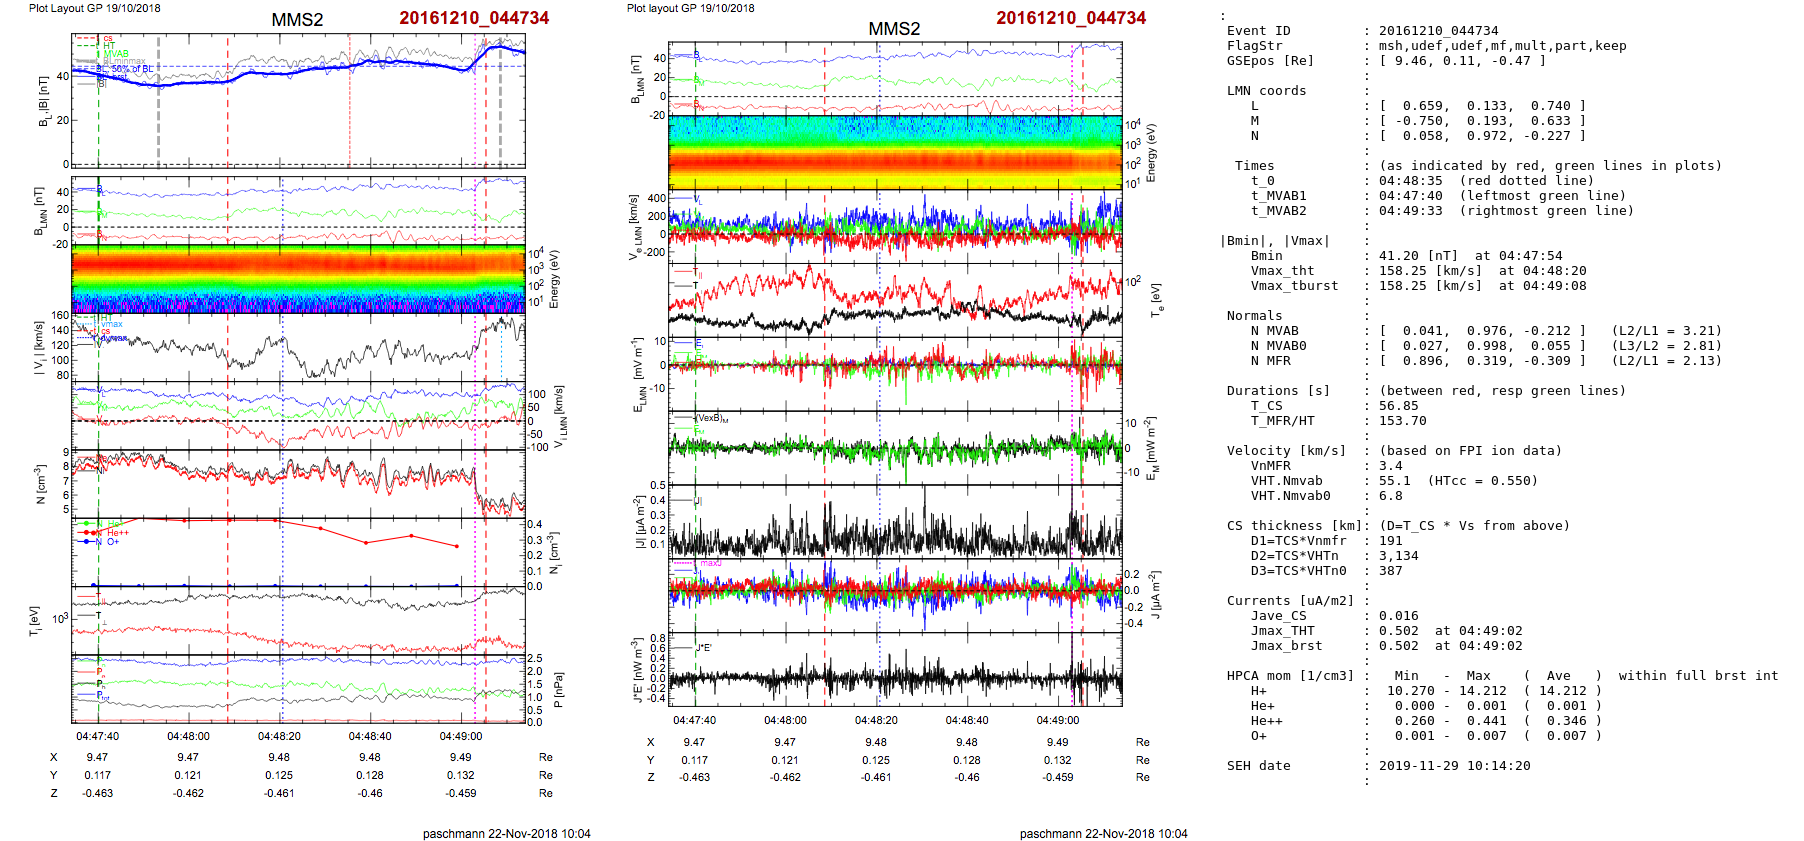
Task: Click the red event ID above the left plot
Action: tap(474, 18)
